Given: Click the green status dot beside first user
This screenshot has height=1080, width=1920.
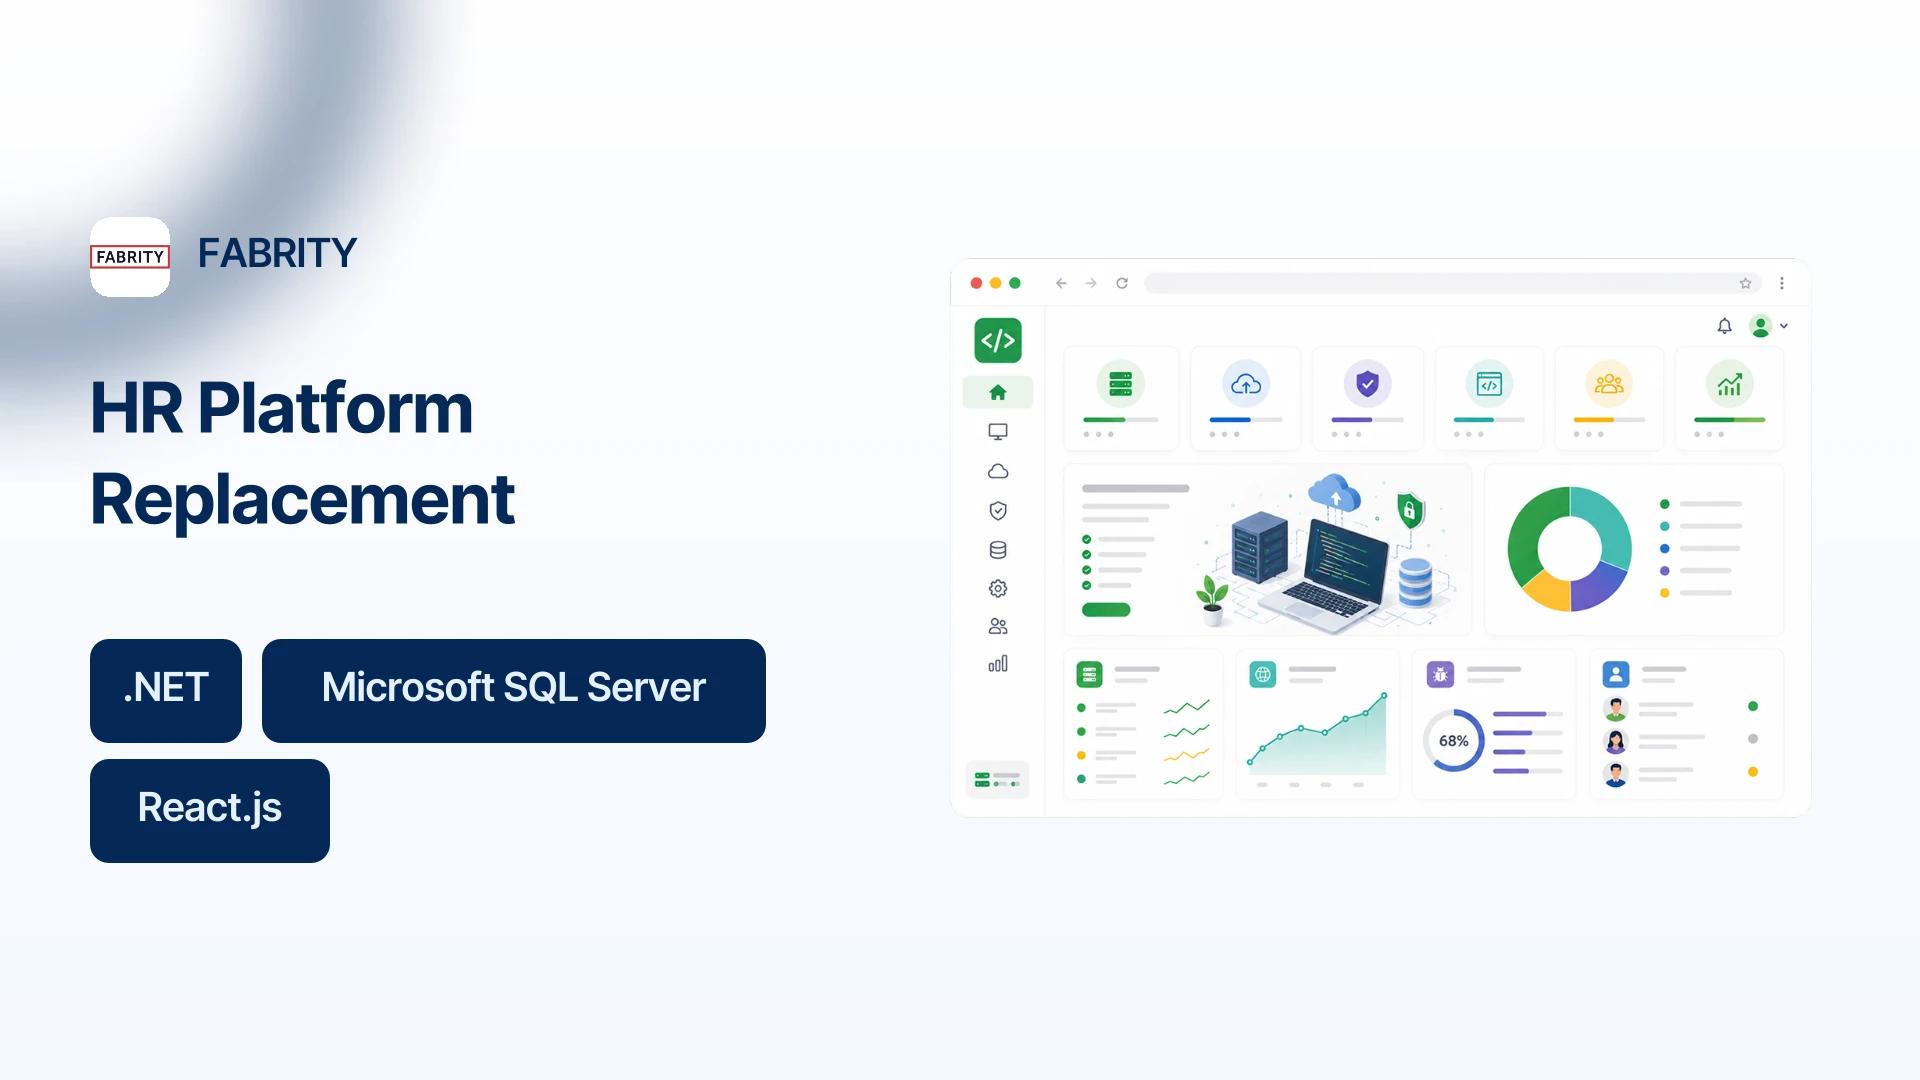Looking at the screenshot, I should pyautogui.click(x=1752, y=706).
